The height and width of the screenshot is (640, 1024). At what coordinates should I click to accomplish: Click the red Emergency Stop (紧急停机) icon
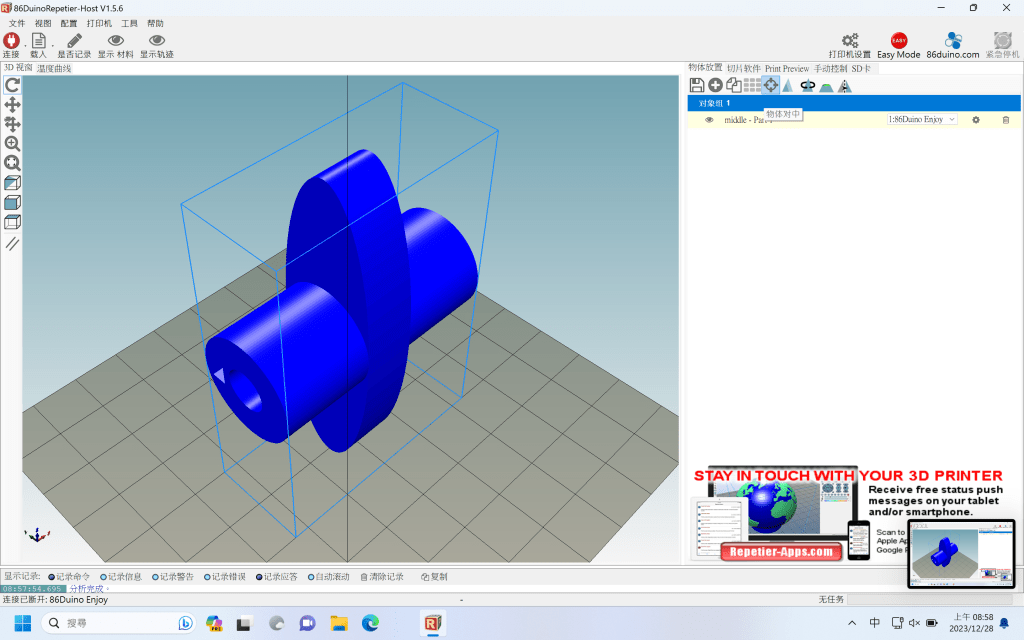coord(1002,41)
